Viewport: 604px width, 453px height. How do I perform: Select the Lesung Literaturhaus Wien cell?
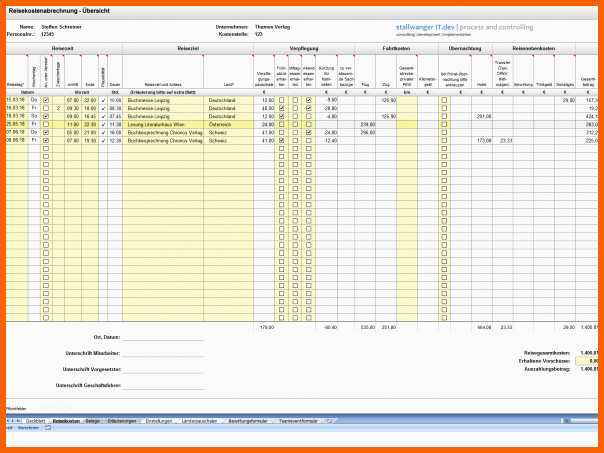(163, 124)
